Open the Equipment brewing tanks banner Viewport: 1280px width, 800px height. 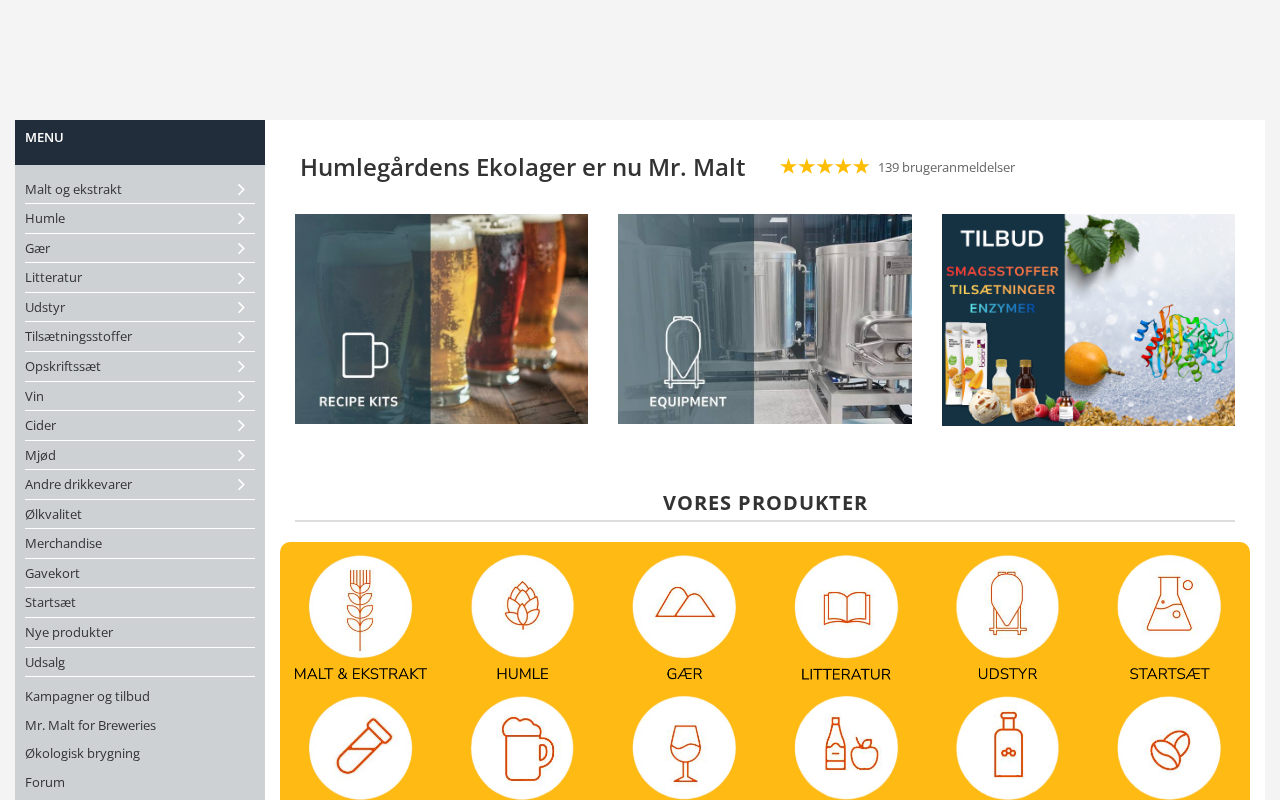click(x=765, y=319)
